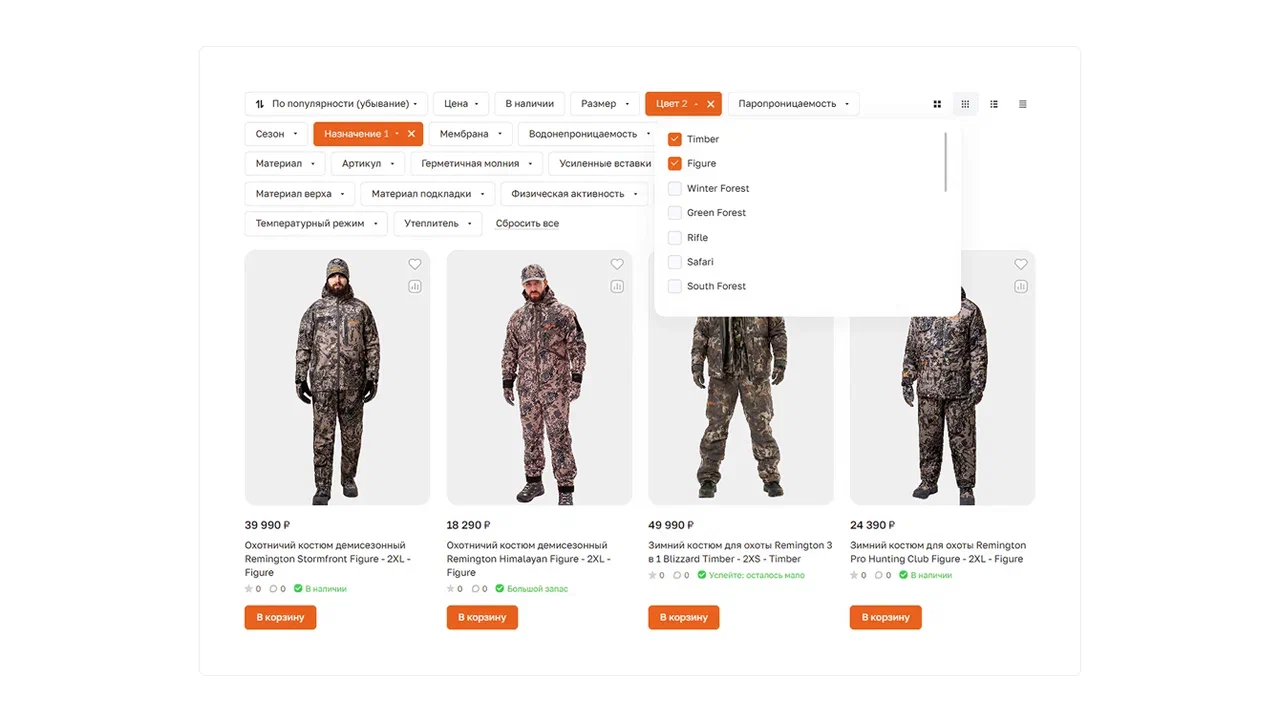Compare the Pro Hunting Club suit

point(1021,287)
